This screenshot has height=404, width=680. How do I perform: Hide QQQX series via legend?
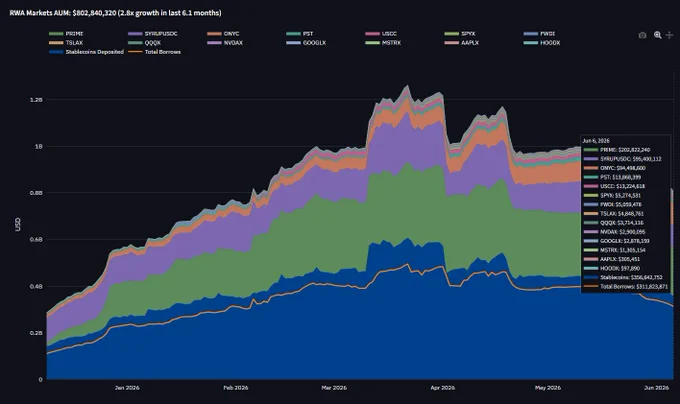pyautogui.click(x=145, y=43)
